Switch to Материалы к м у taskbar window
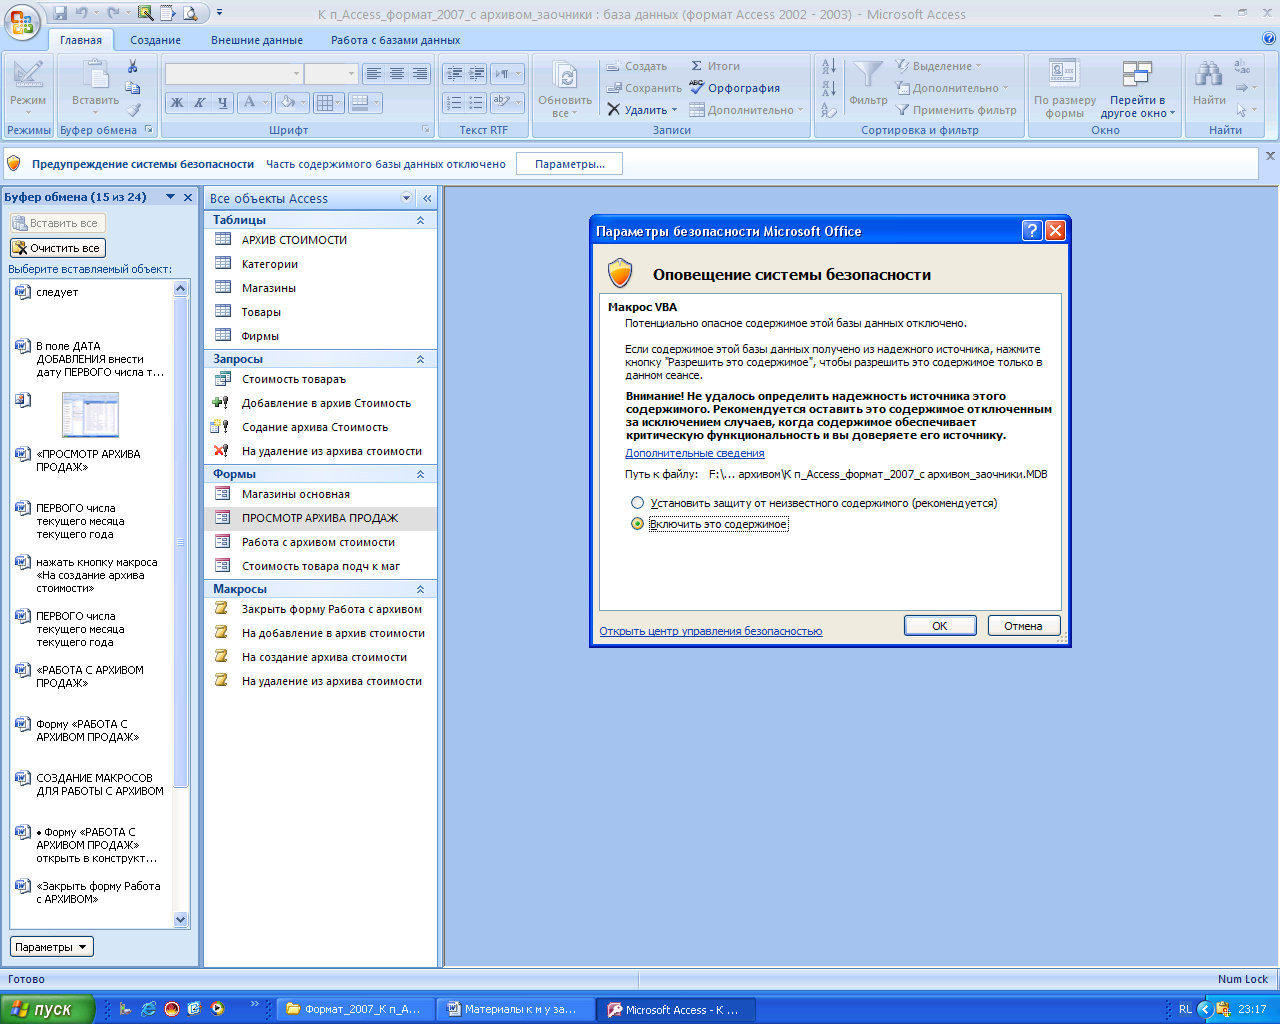Image resolution: width=1280 pixels, height=1024 pixels. coord(517,1009)
